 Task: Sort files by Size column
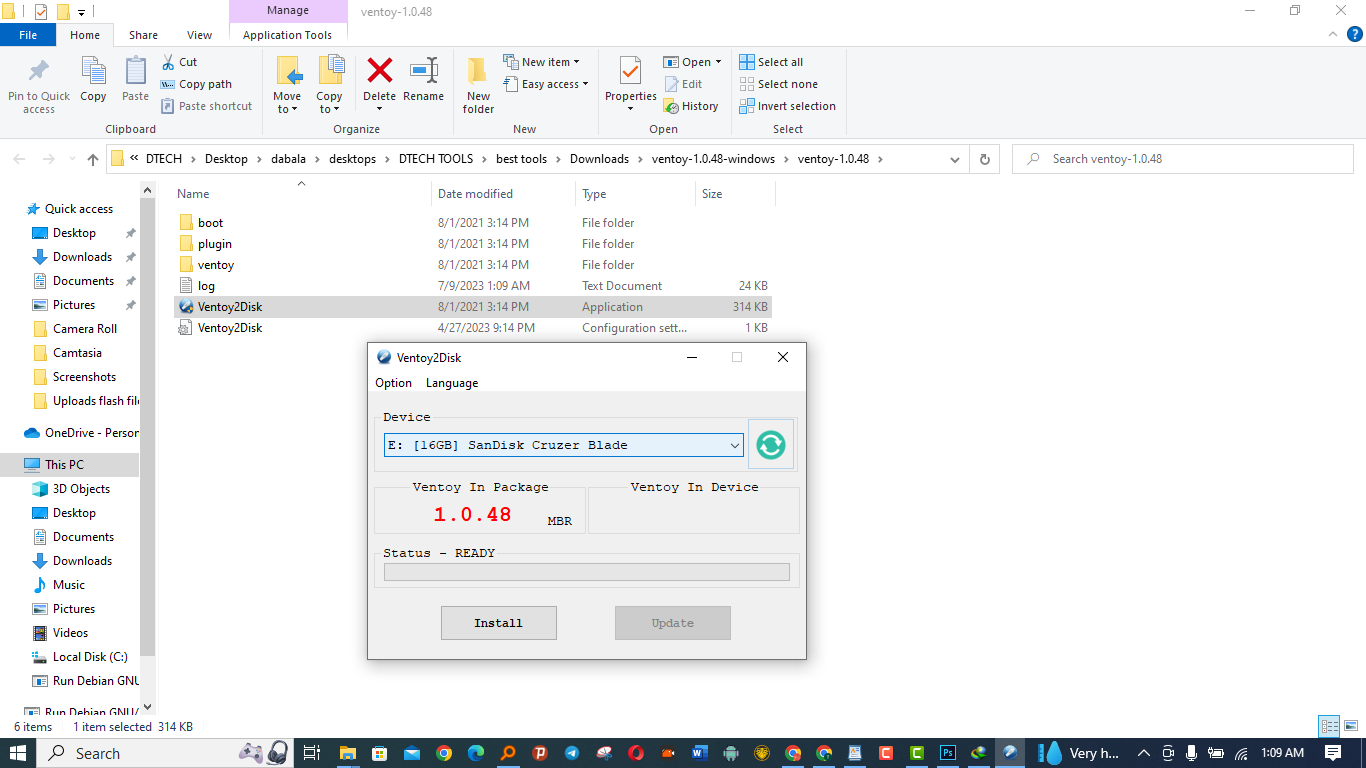tap(712, 194)
